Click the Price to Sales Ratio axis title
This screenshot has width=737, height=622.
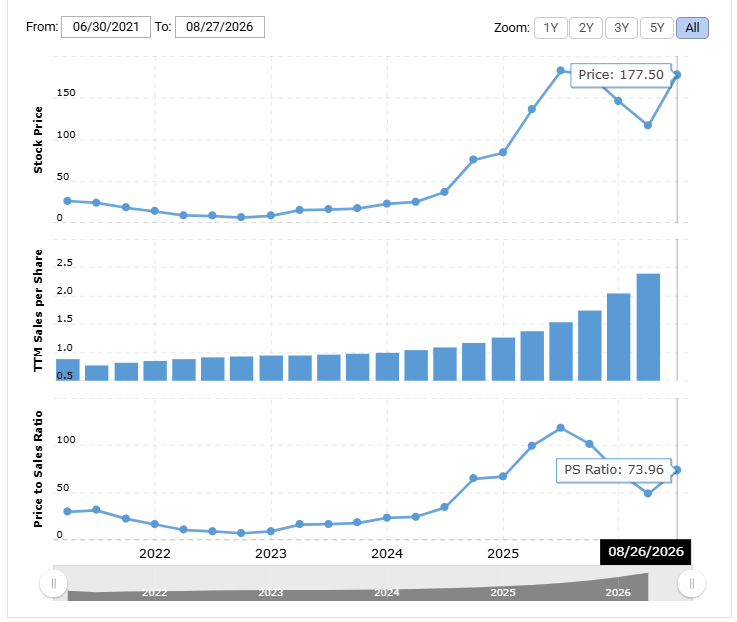38,469
